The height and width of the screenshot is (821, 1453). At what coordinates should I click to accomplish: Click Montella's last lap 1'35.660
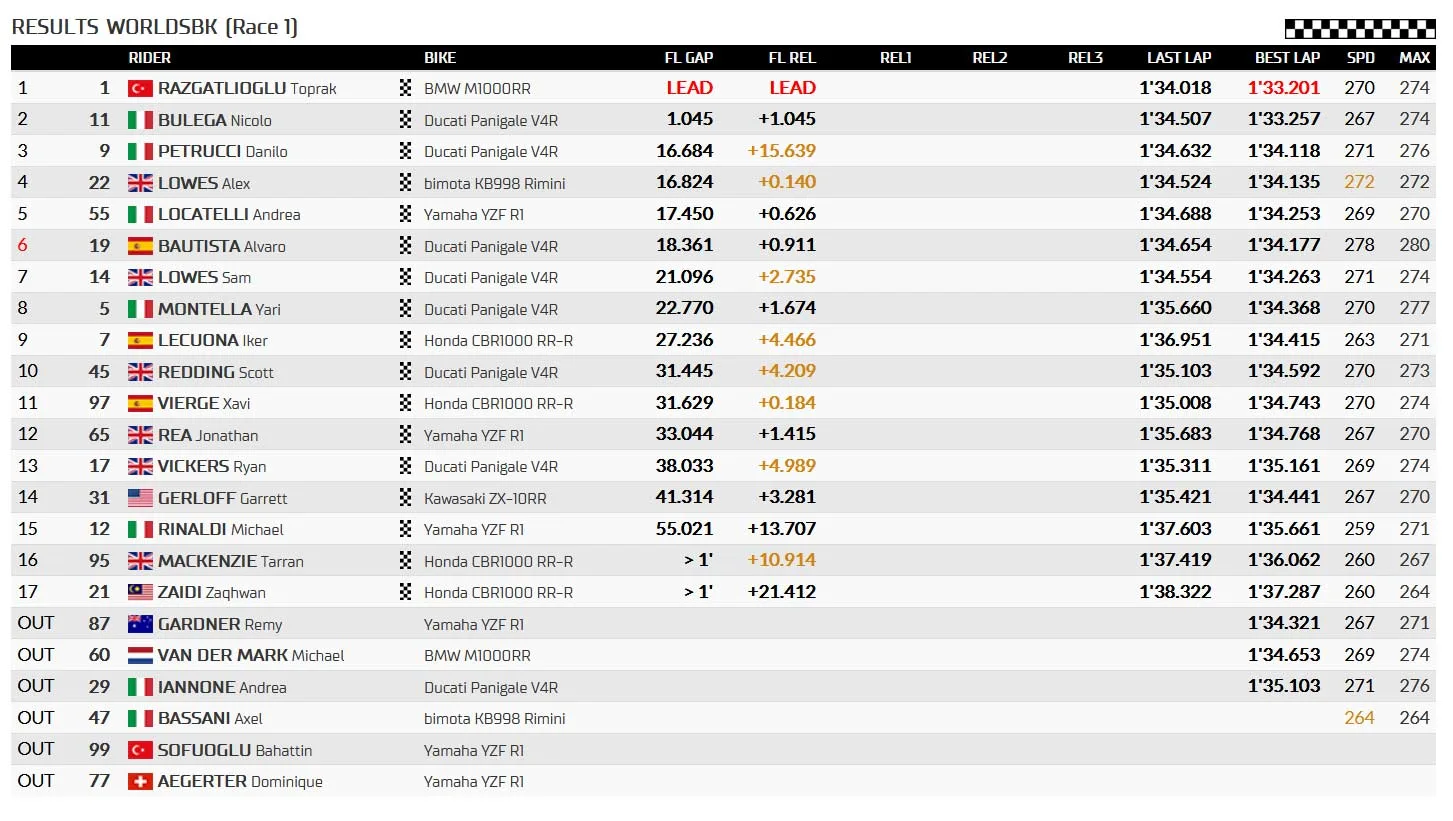1176,309
